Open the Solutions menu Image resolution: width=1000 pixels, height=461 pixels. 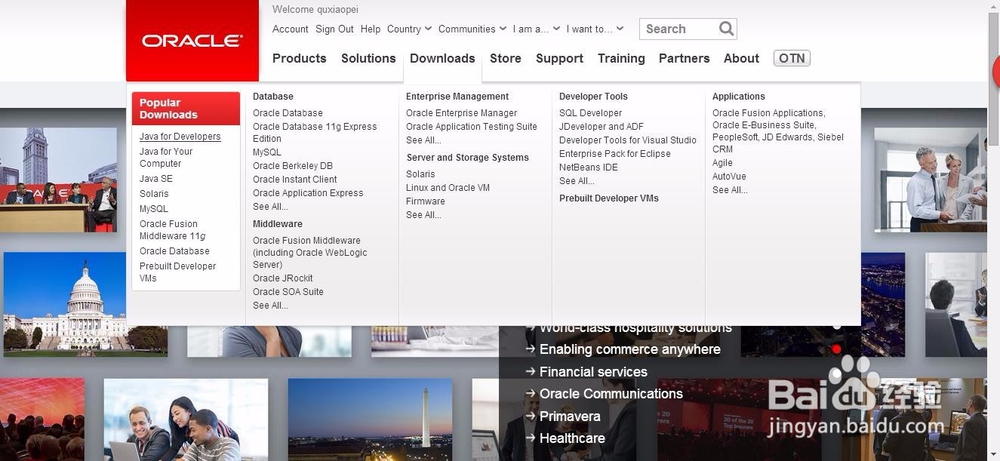(368, 58)
